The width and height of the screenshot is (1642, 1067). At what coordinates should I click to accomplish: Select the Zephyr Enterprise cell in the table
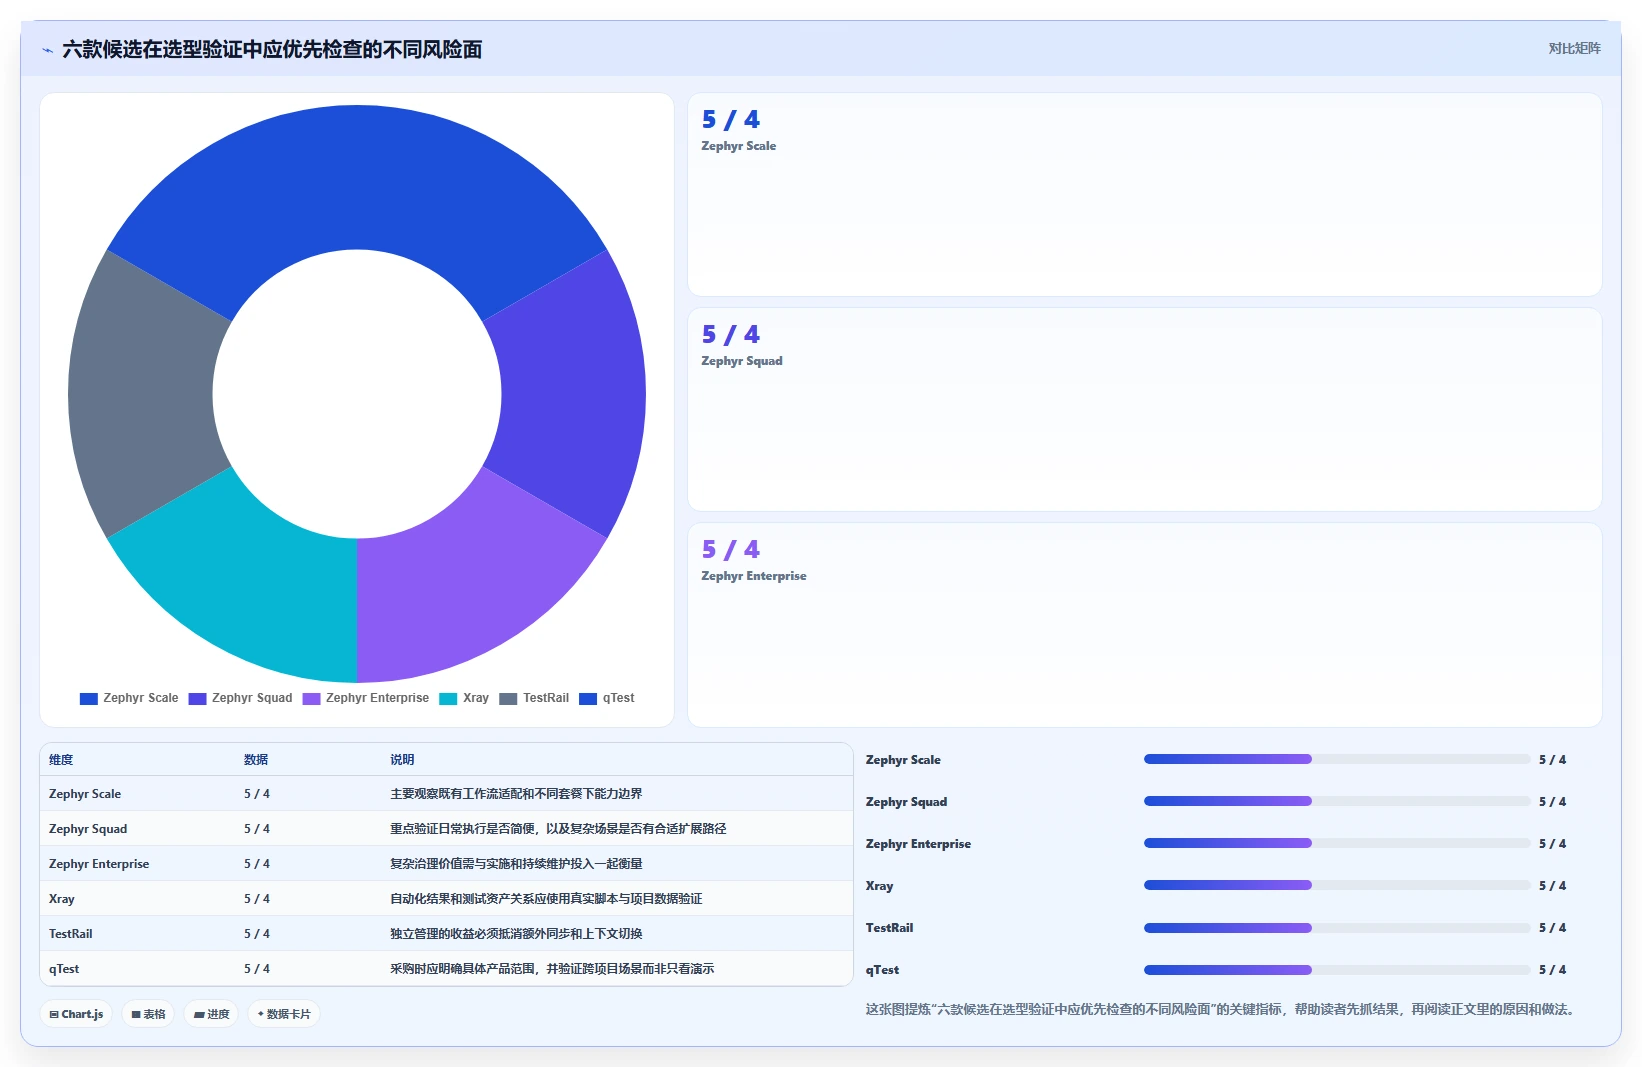pyautogui.click(x=99, y=864)
